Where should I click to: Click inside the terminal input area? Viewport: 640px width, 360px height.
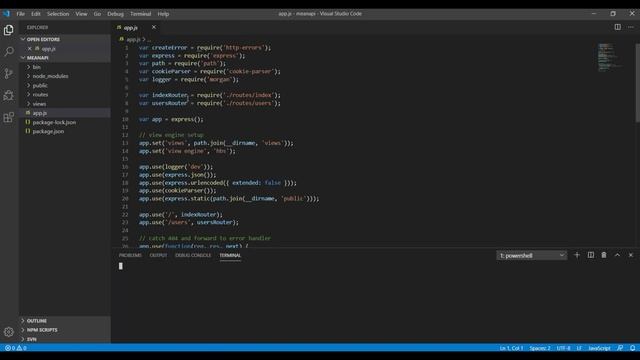point(375,302)
